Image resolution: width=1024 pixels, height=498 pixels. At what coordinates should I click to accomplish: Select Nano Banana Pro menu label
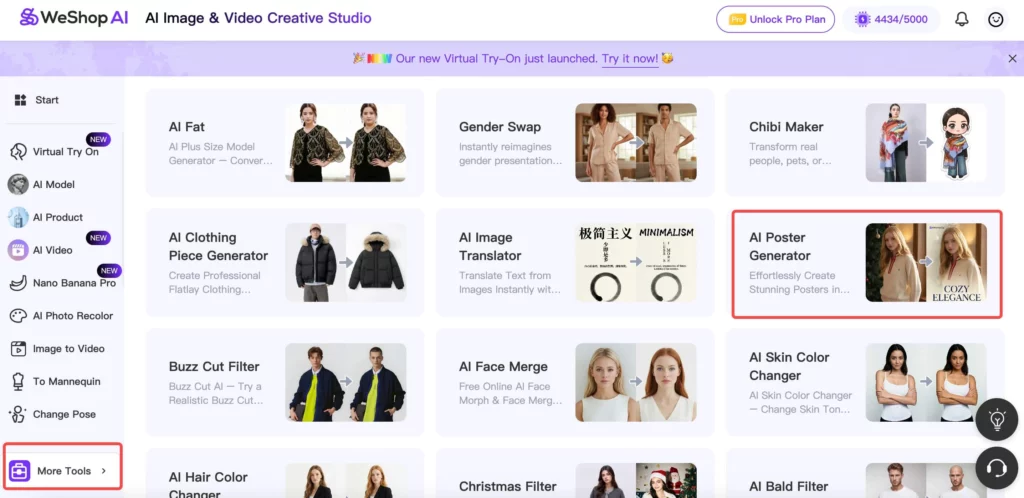pos(74,283)
